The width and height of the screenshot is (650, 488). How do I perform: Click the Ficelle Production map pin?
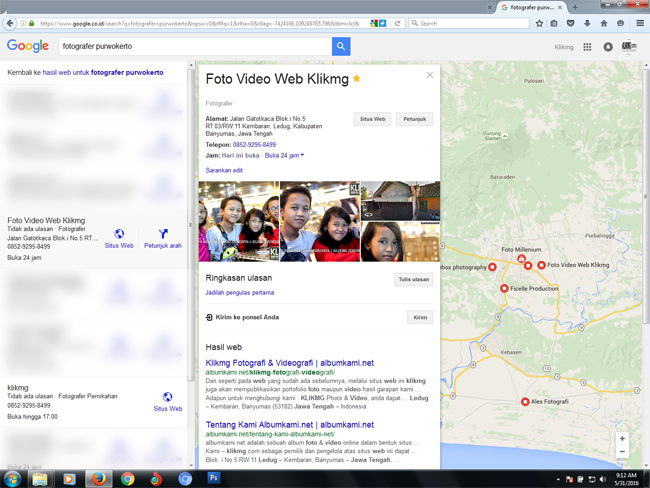click(x=504, y=288)
